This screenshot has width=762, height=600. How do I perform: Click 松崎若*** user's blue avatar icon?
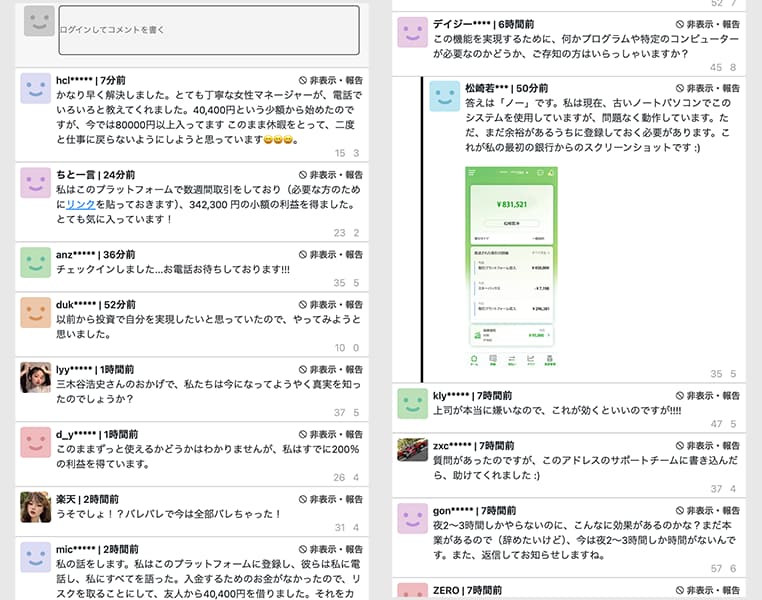click(x=445, y=97)
